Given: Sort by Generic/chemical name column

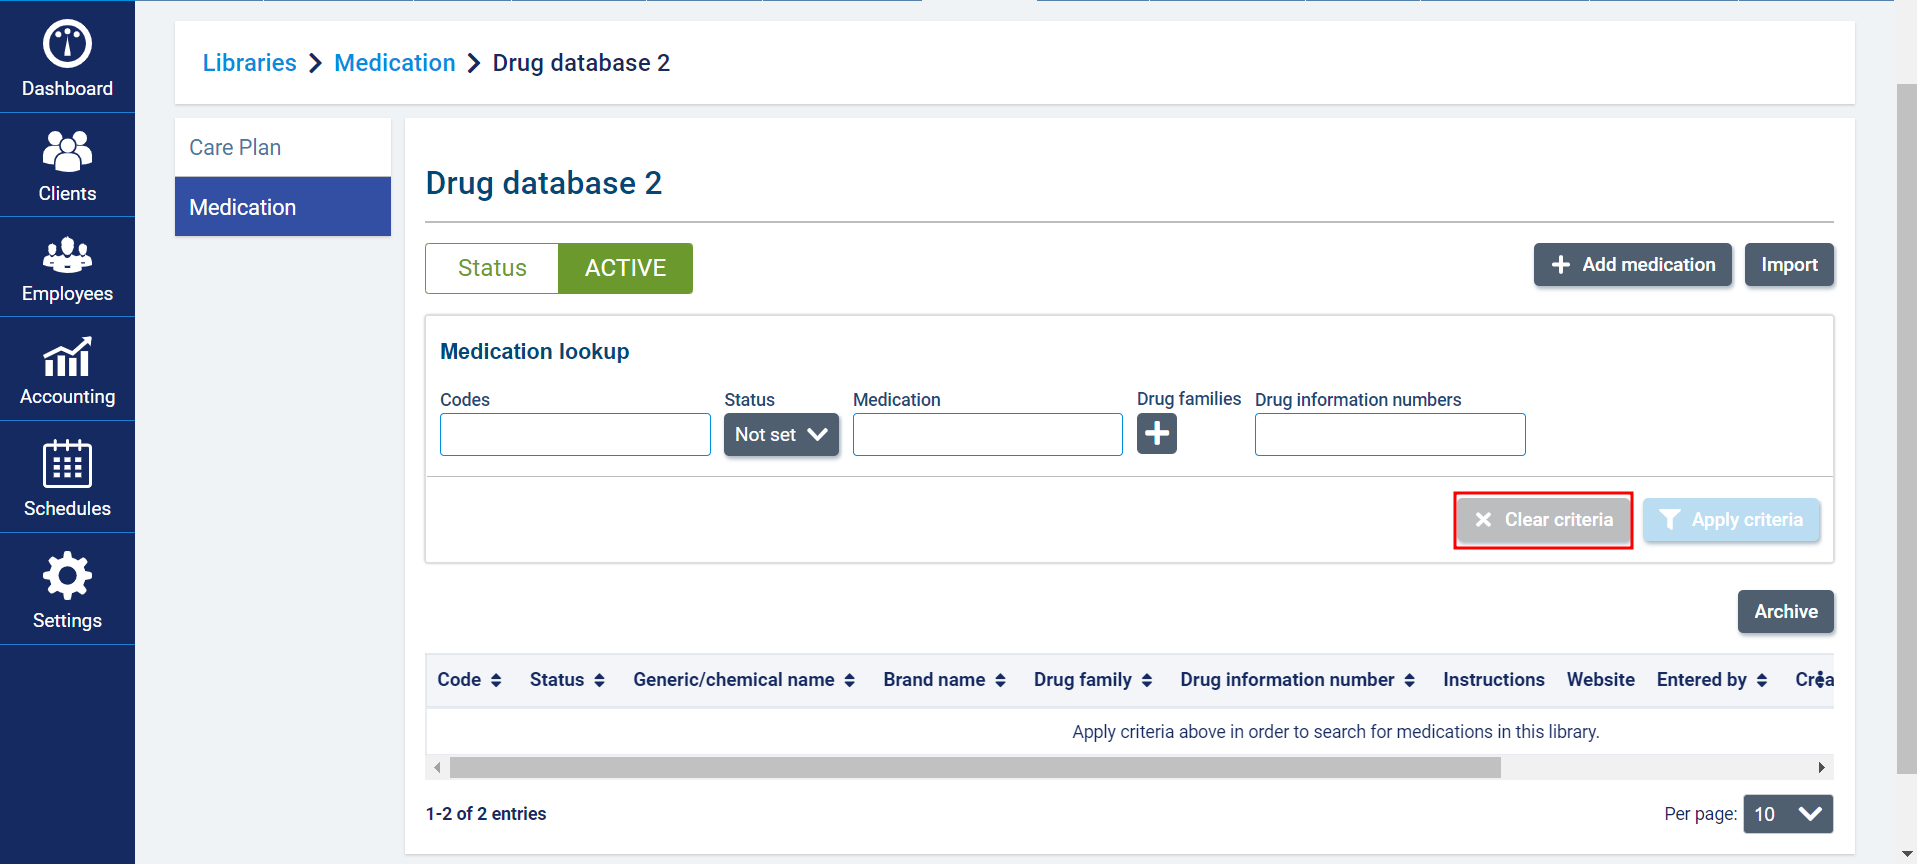Looking at the screenshot, I should click(849, 680).
